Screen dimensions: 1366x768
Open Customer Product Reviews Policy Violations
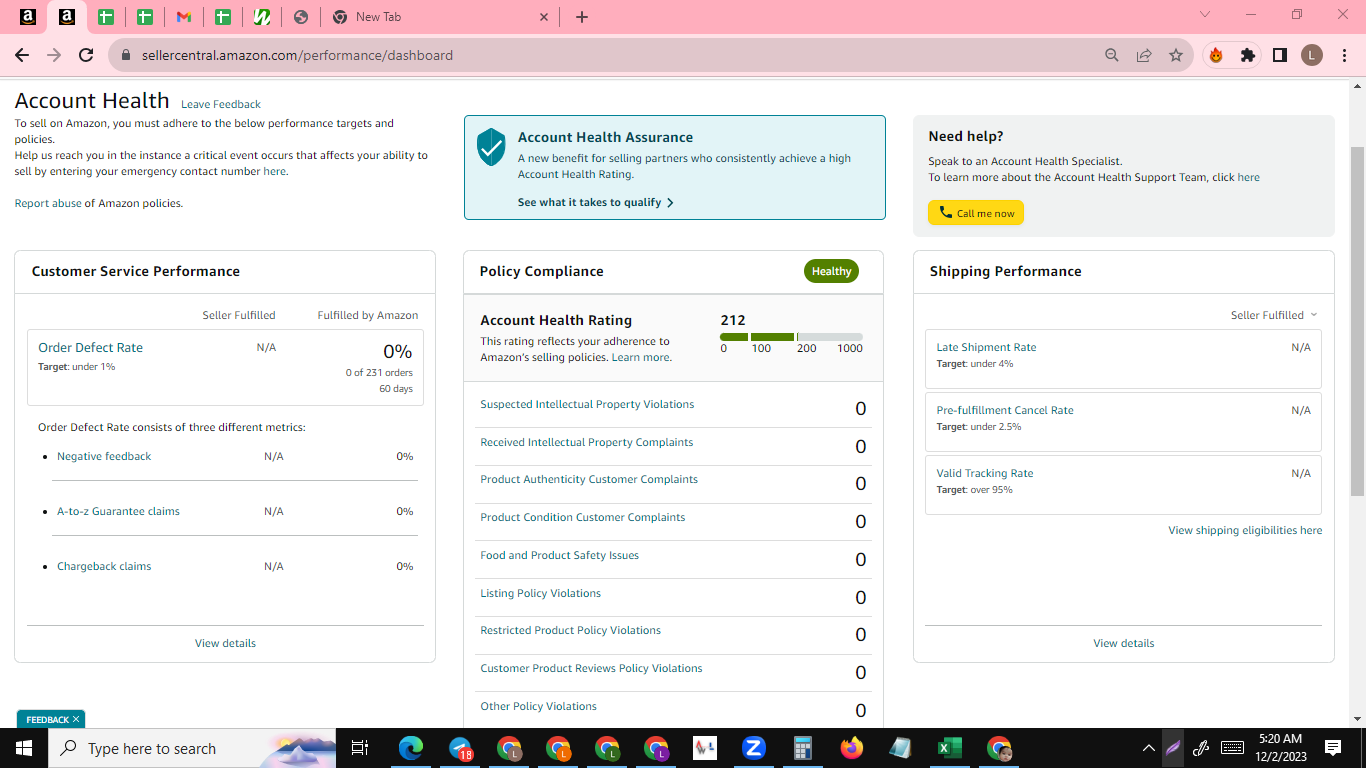(x=592, y=668)
